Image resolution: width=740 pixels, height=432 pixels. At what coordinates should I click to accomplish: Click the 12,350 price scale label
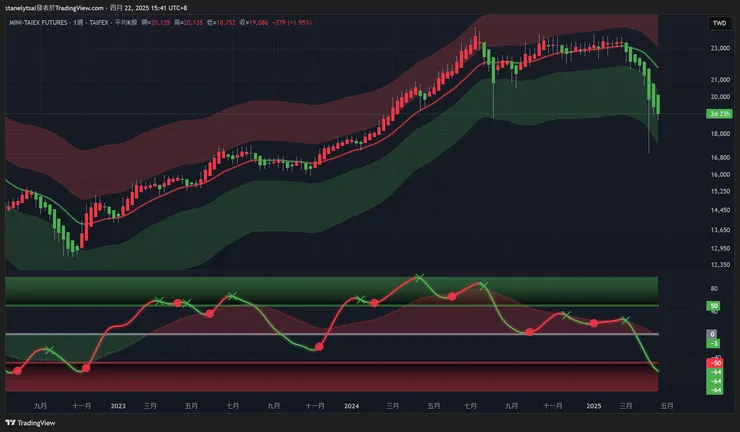[720, 265]
